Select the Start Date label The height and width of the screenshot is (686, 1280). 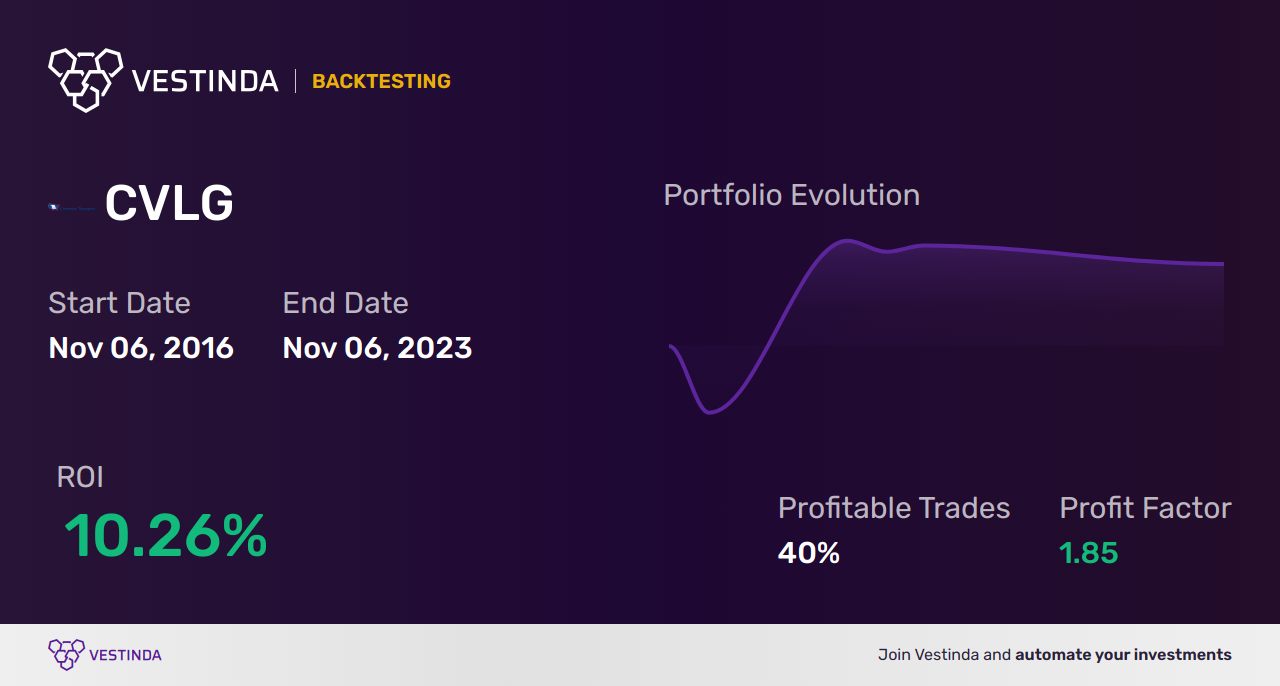pyautogui.click(x=119, y=303)
